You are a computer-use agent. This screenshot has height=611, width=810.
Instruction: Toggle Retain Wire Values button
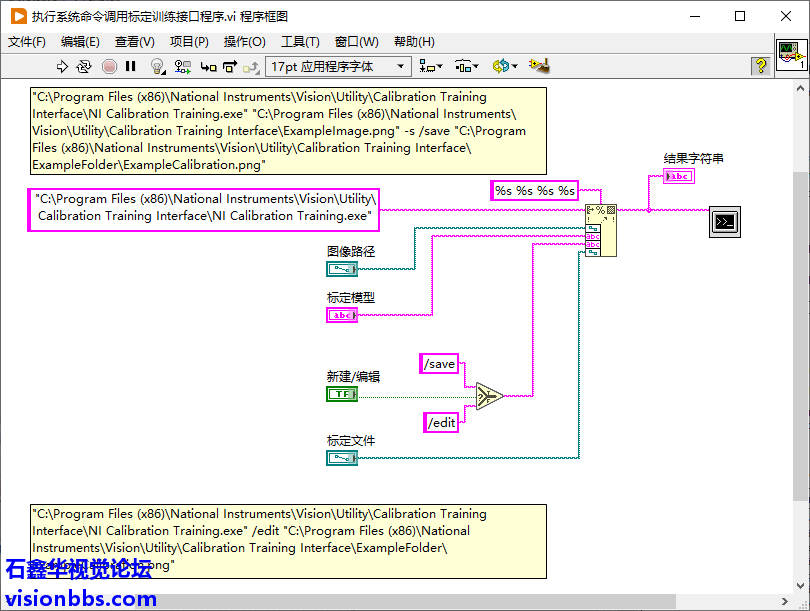click(x=182, y=66)
